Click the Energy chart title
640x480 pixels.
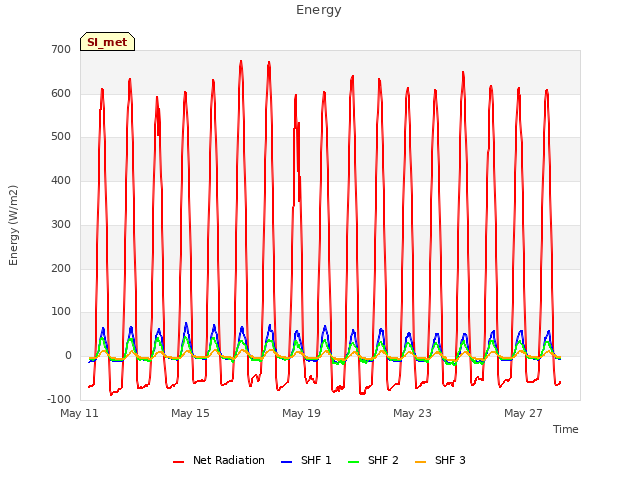[x=319, y=10]
